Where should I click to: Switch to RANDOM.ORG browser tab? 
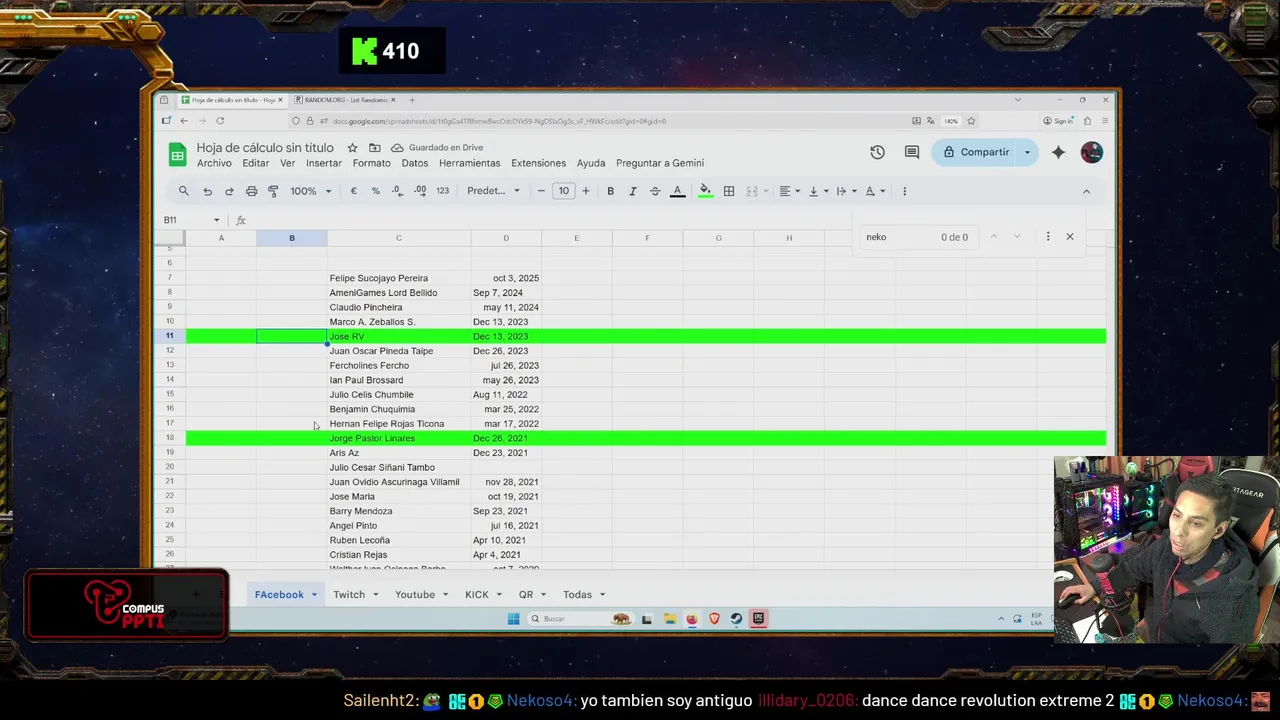(345, 100)
